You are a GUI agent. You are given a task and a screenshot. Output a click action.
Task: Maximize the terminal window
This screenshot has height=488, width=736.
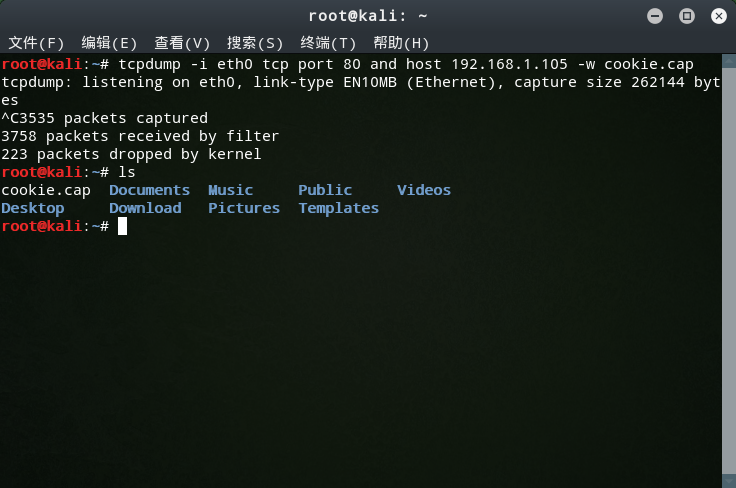(x=687, y=16)
